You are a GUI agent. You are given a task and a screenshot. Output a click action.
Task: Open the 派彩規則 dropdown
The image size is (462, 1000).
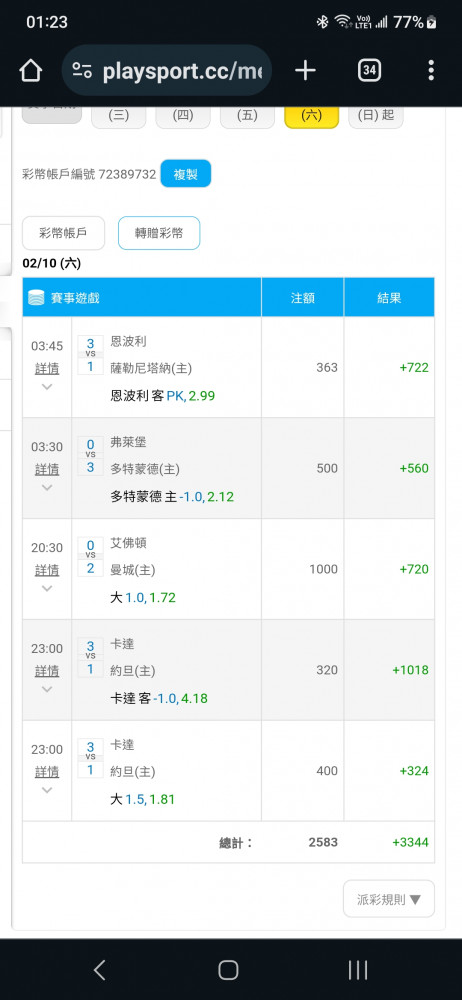tap(389, 899)
